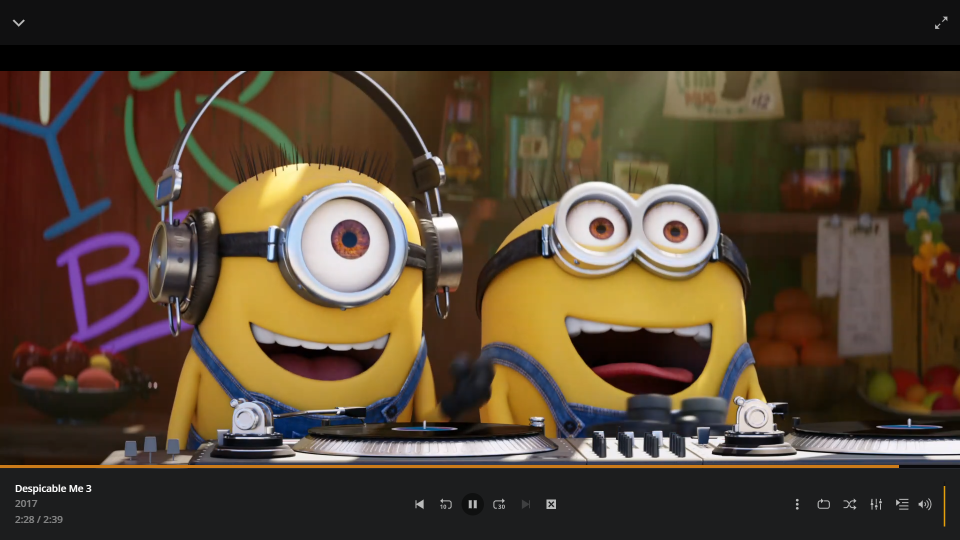Pause the Despicable Me 3 video
The height and width of the screenshot is (540, 960).
[473, 504]
